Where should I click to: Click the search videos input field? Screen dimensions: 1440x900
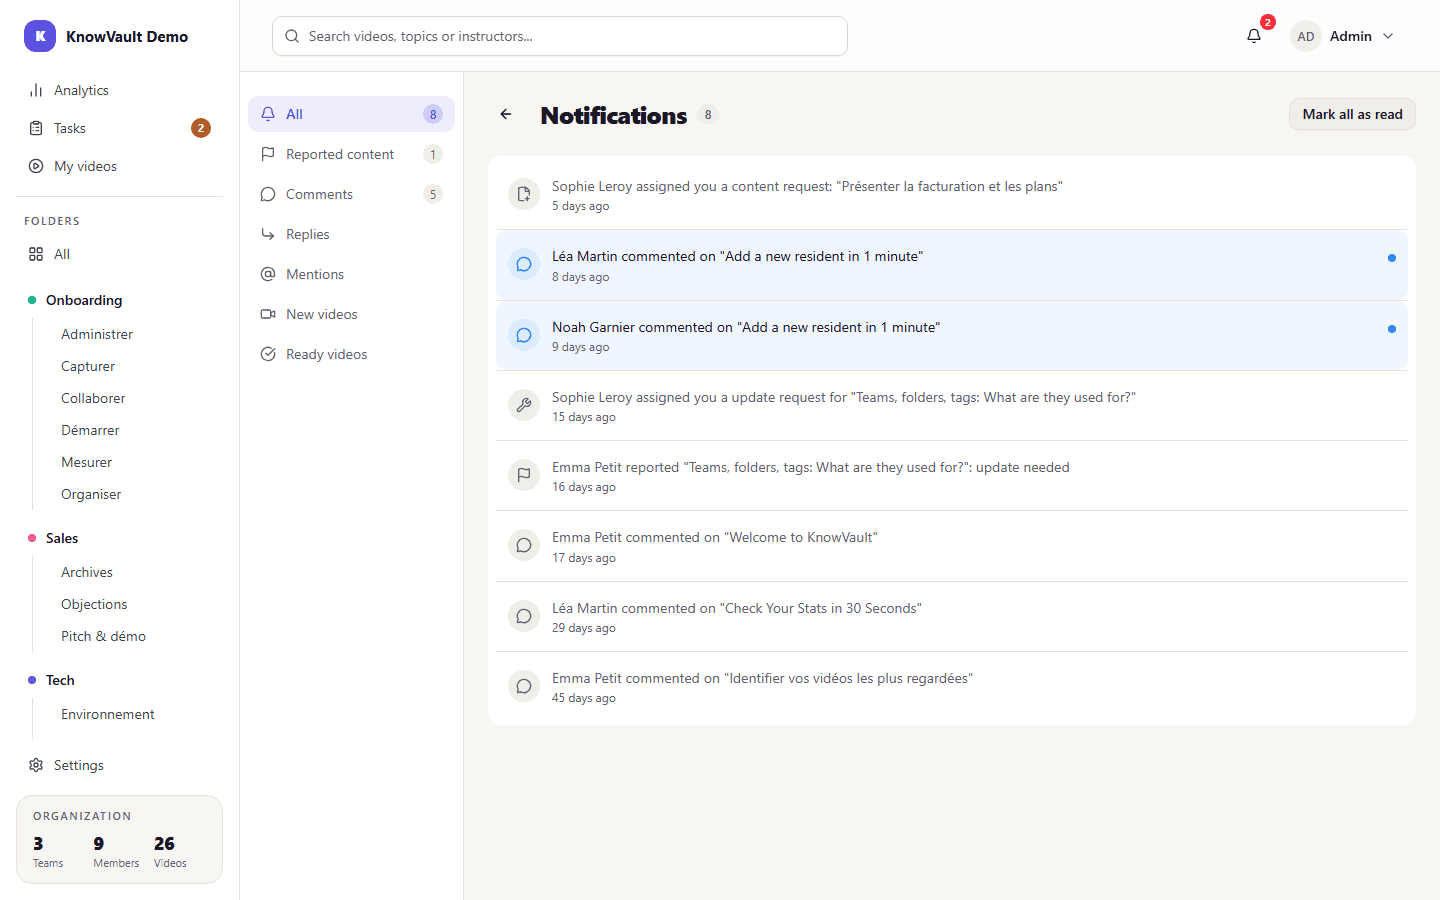click(x=560, y=36)
